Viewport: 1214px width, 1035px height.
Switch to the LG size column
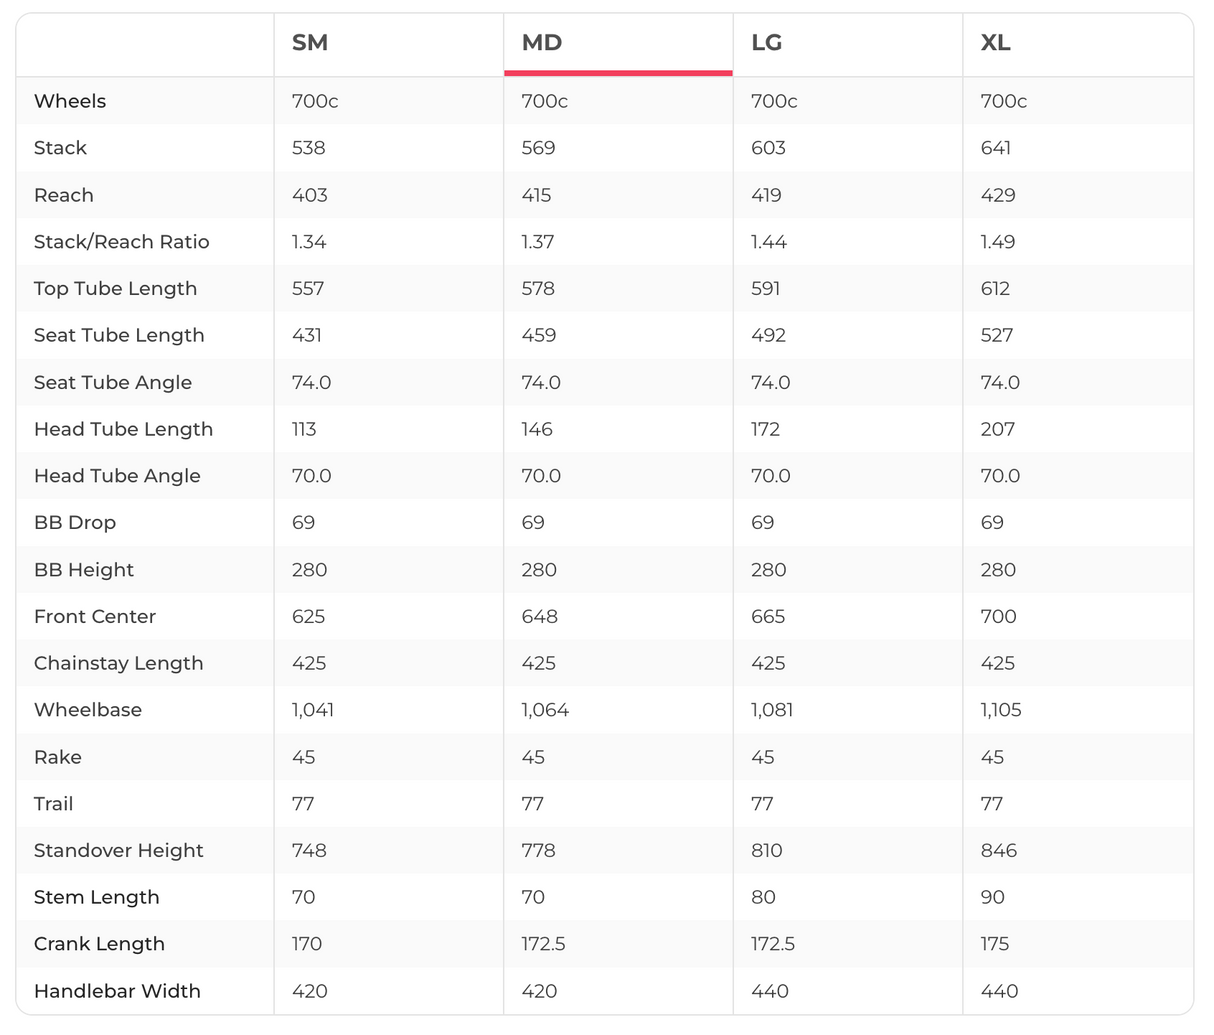click(x=767, y=43)
